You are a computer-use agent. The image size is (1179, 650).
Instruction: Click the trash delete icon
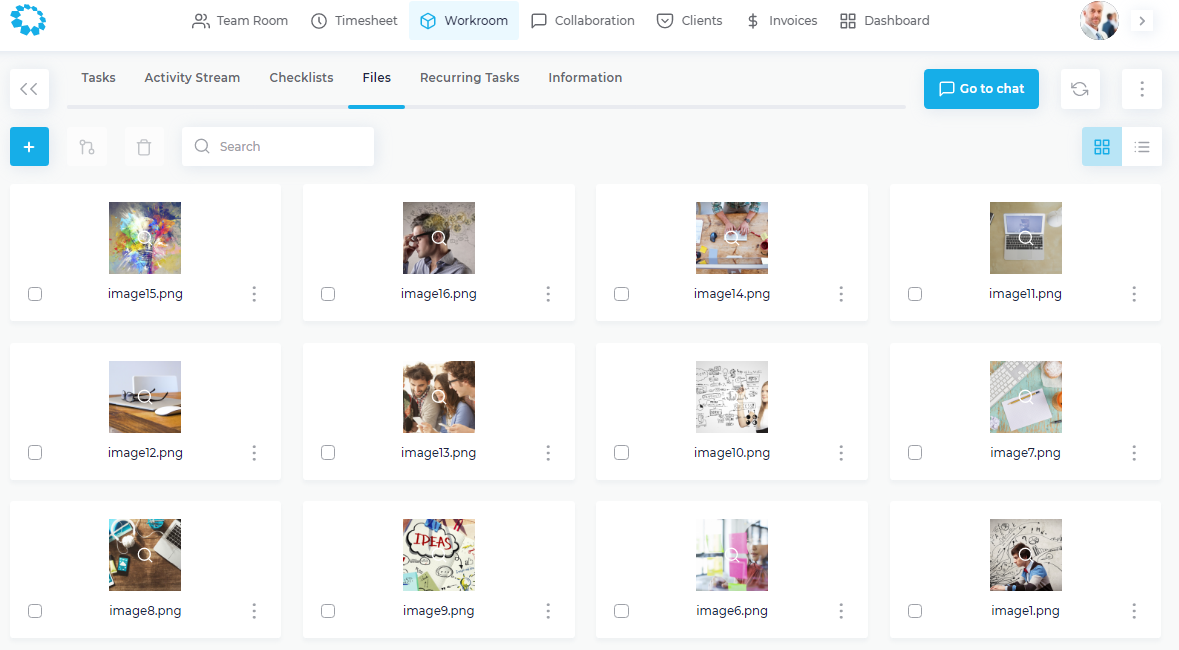coord(144,147)
